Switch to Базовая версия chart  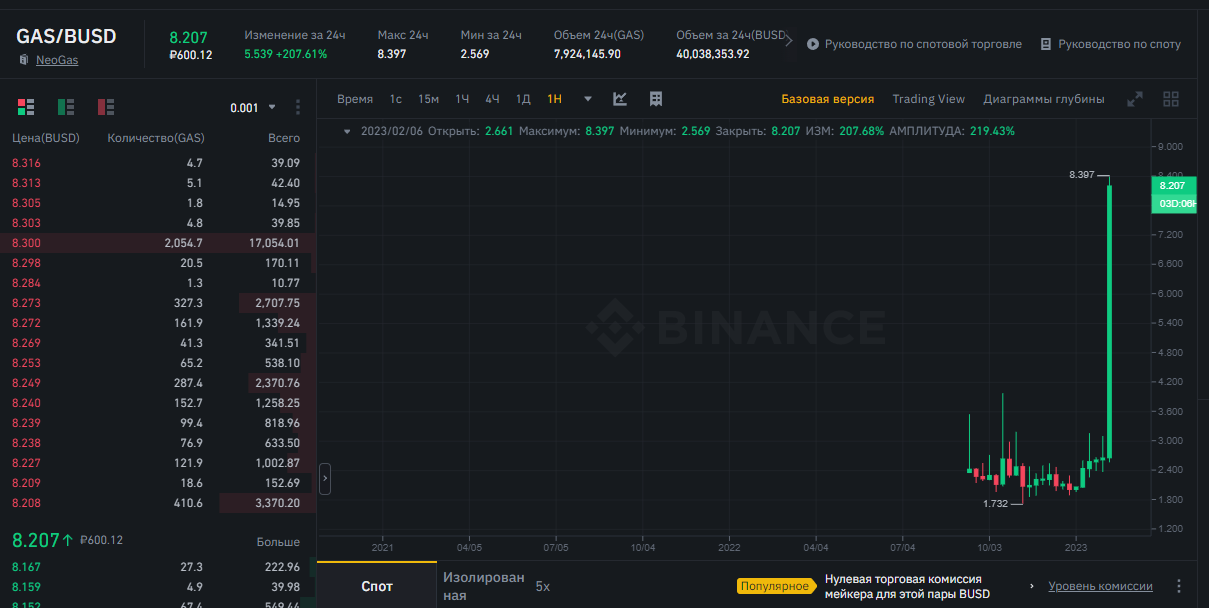828,99
